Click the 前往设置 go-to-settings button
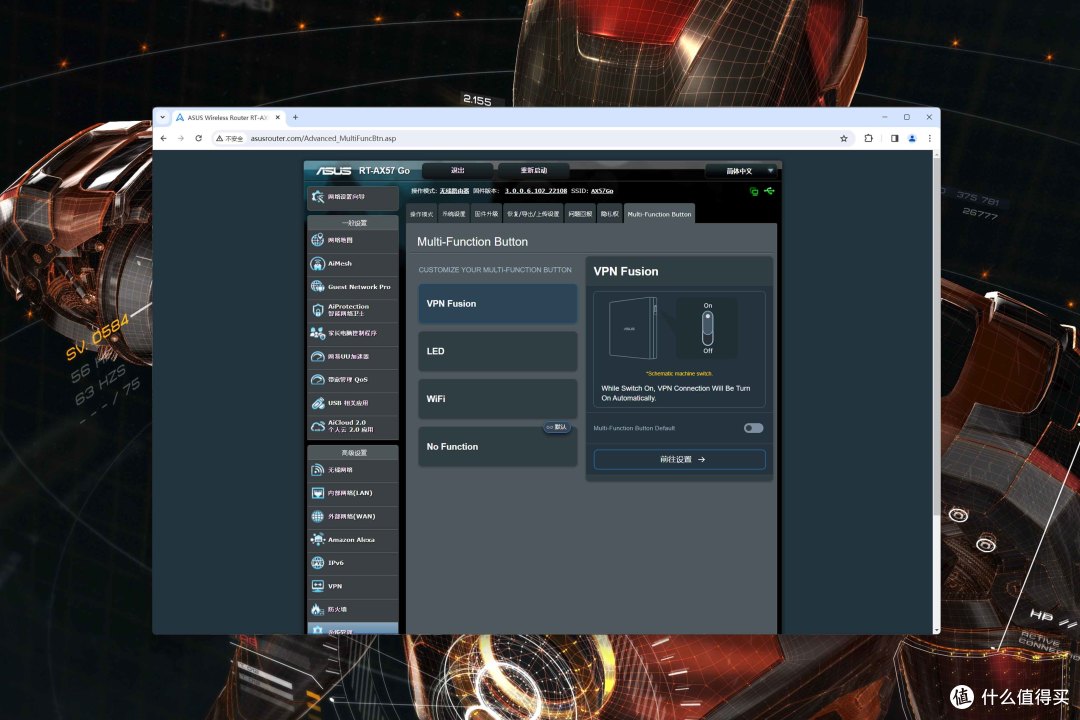The width and height of the screenshot is (1080, 720). coord(680,460)
